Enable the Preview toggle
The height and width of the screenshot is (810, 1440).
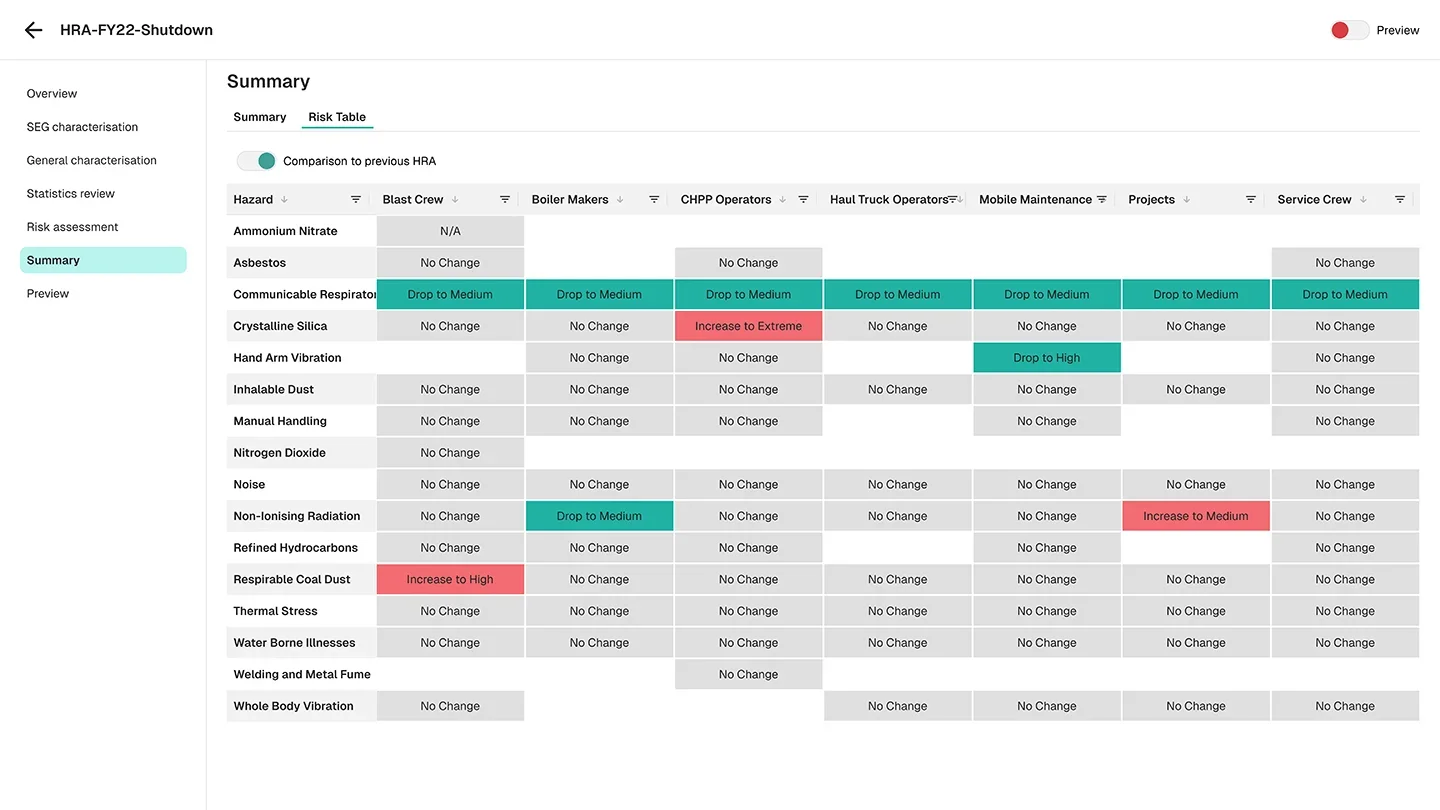[x=1349, y=30]
